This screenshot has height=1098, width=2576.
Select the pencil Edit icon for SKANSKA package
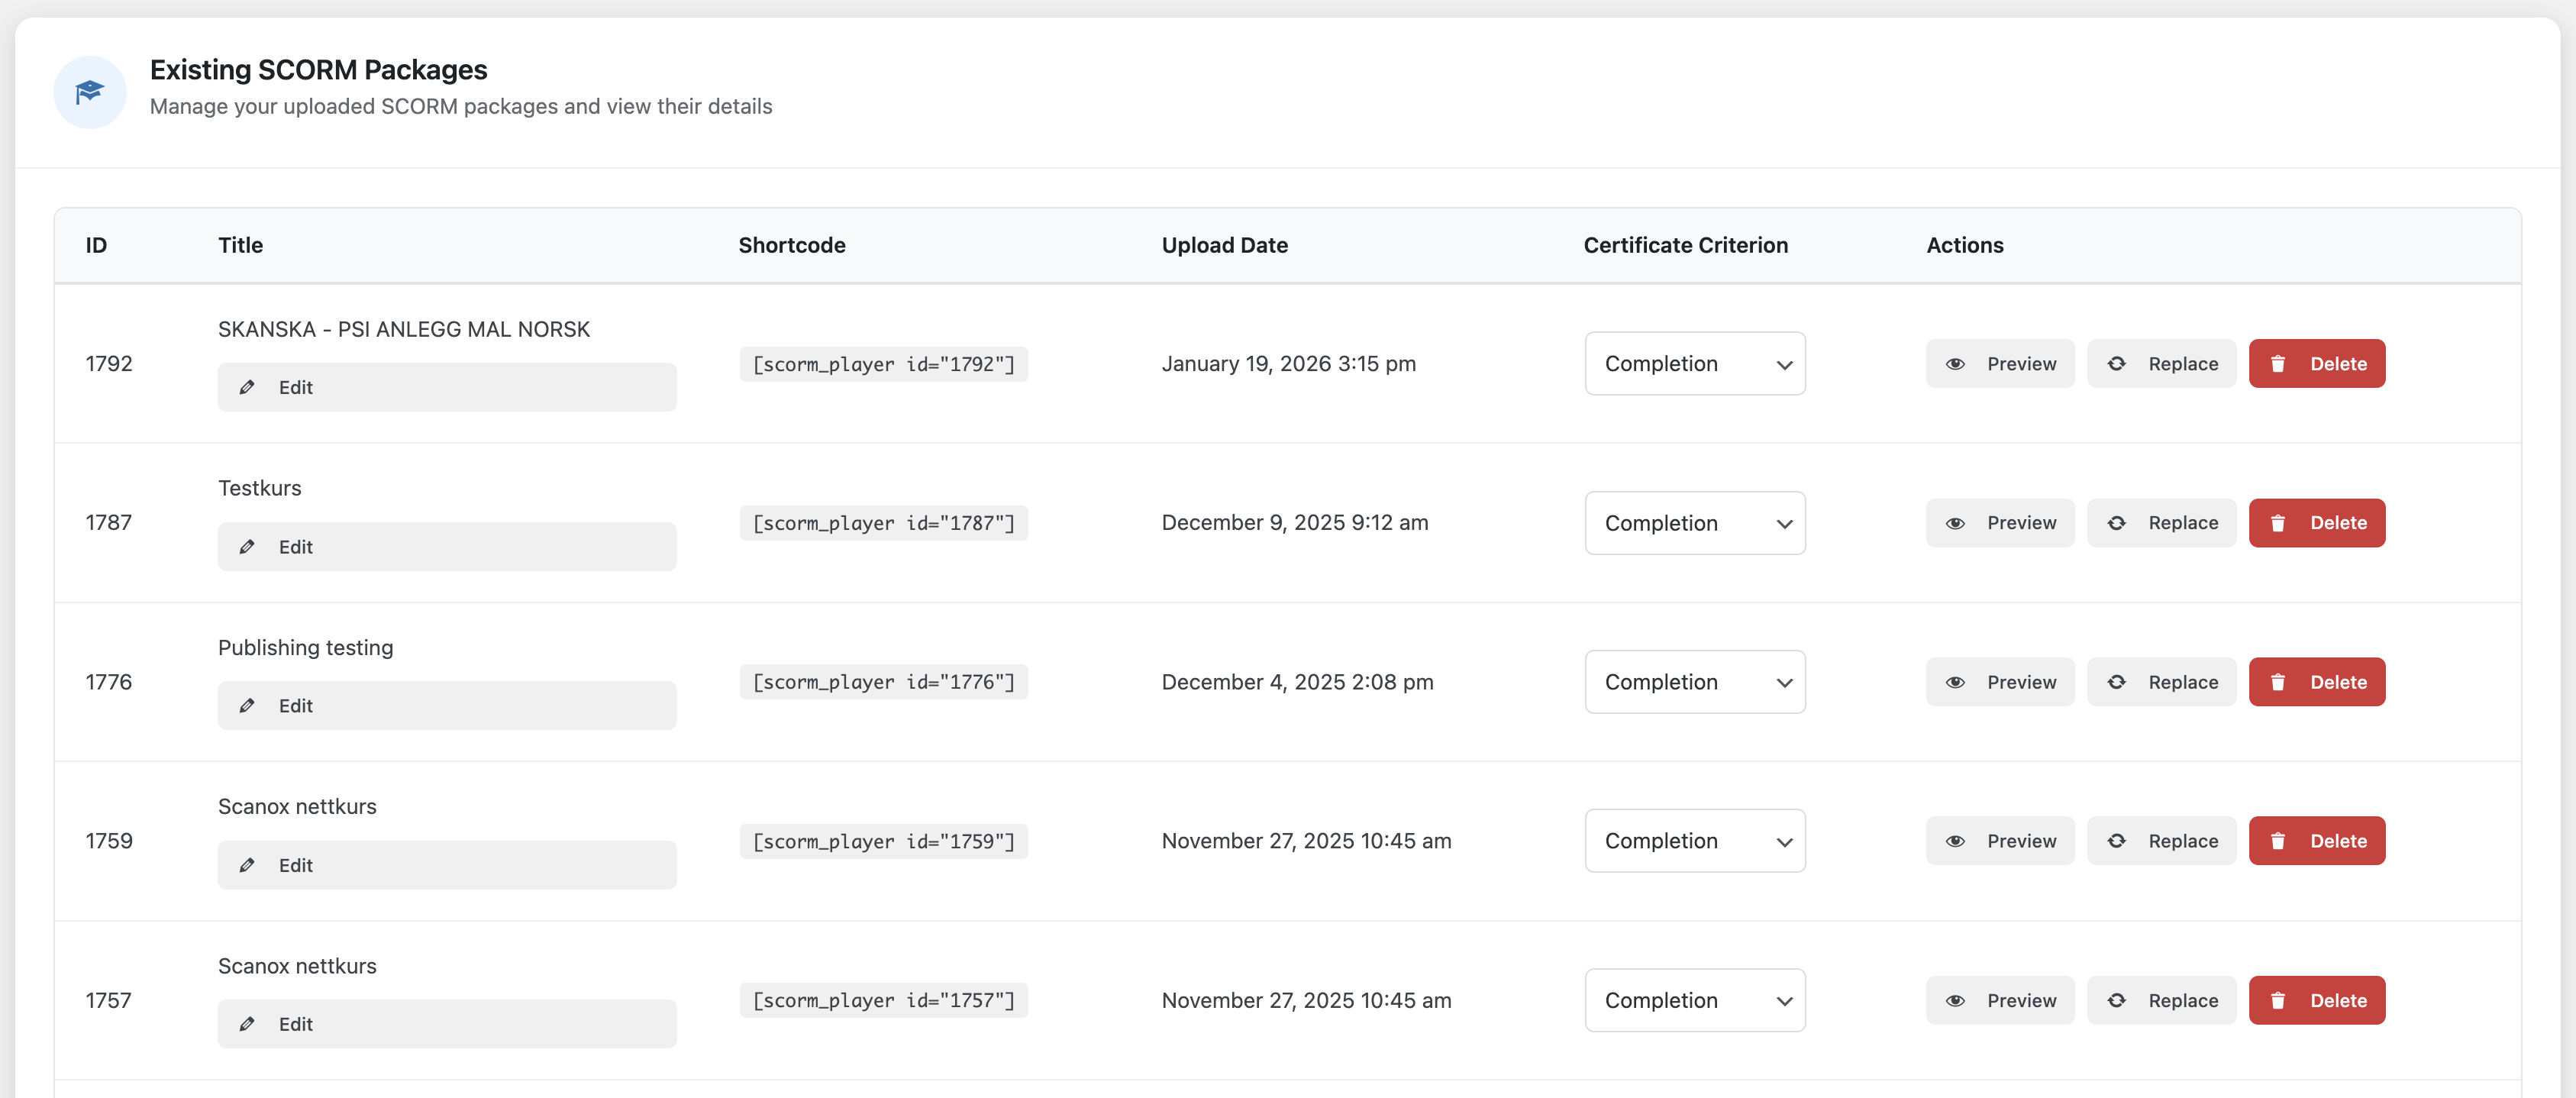(x=249, y=387)
